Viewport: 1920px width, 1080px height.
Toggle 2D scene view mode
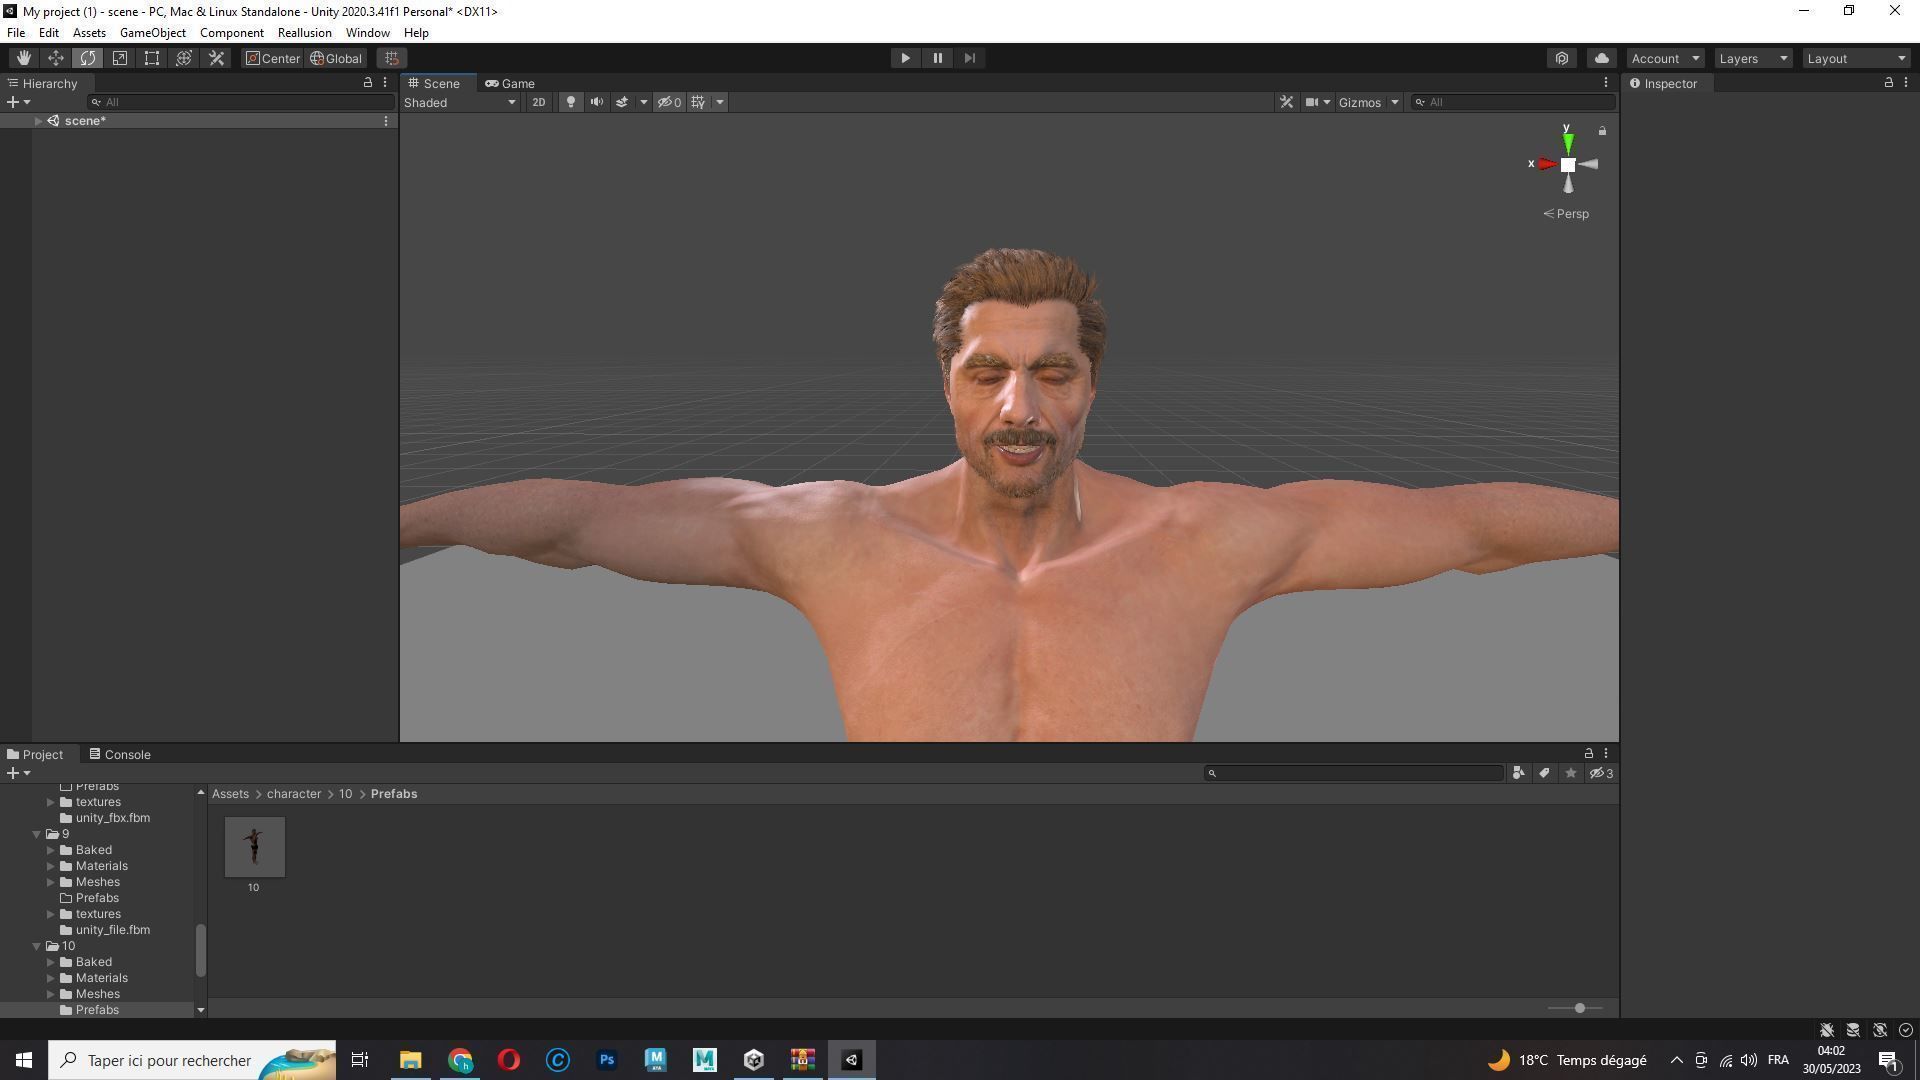539,102
